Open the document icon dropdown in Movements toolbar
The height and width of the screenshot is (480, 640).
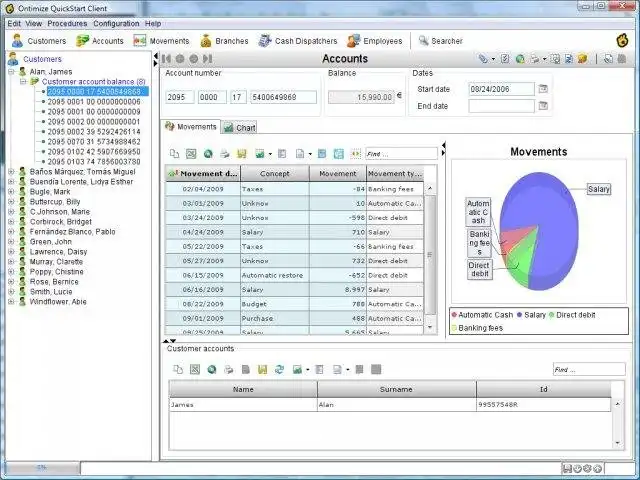(x=310, y=154)
